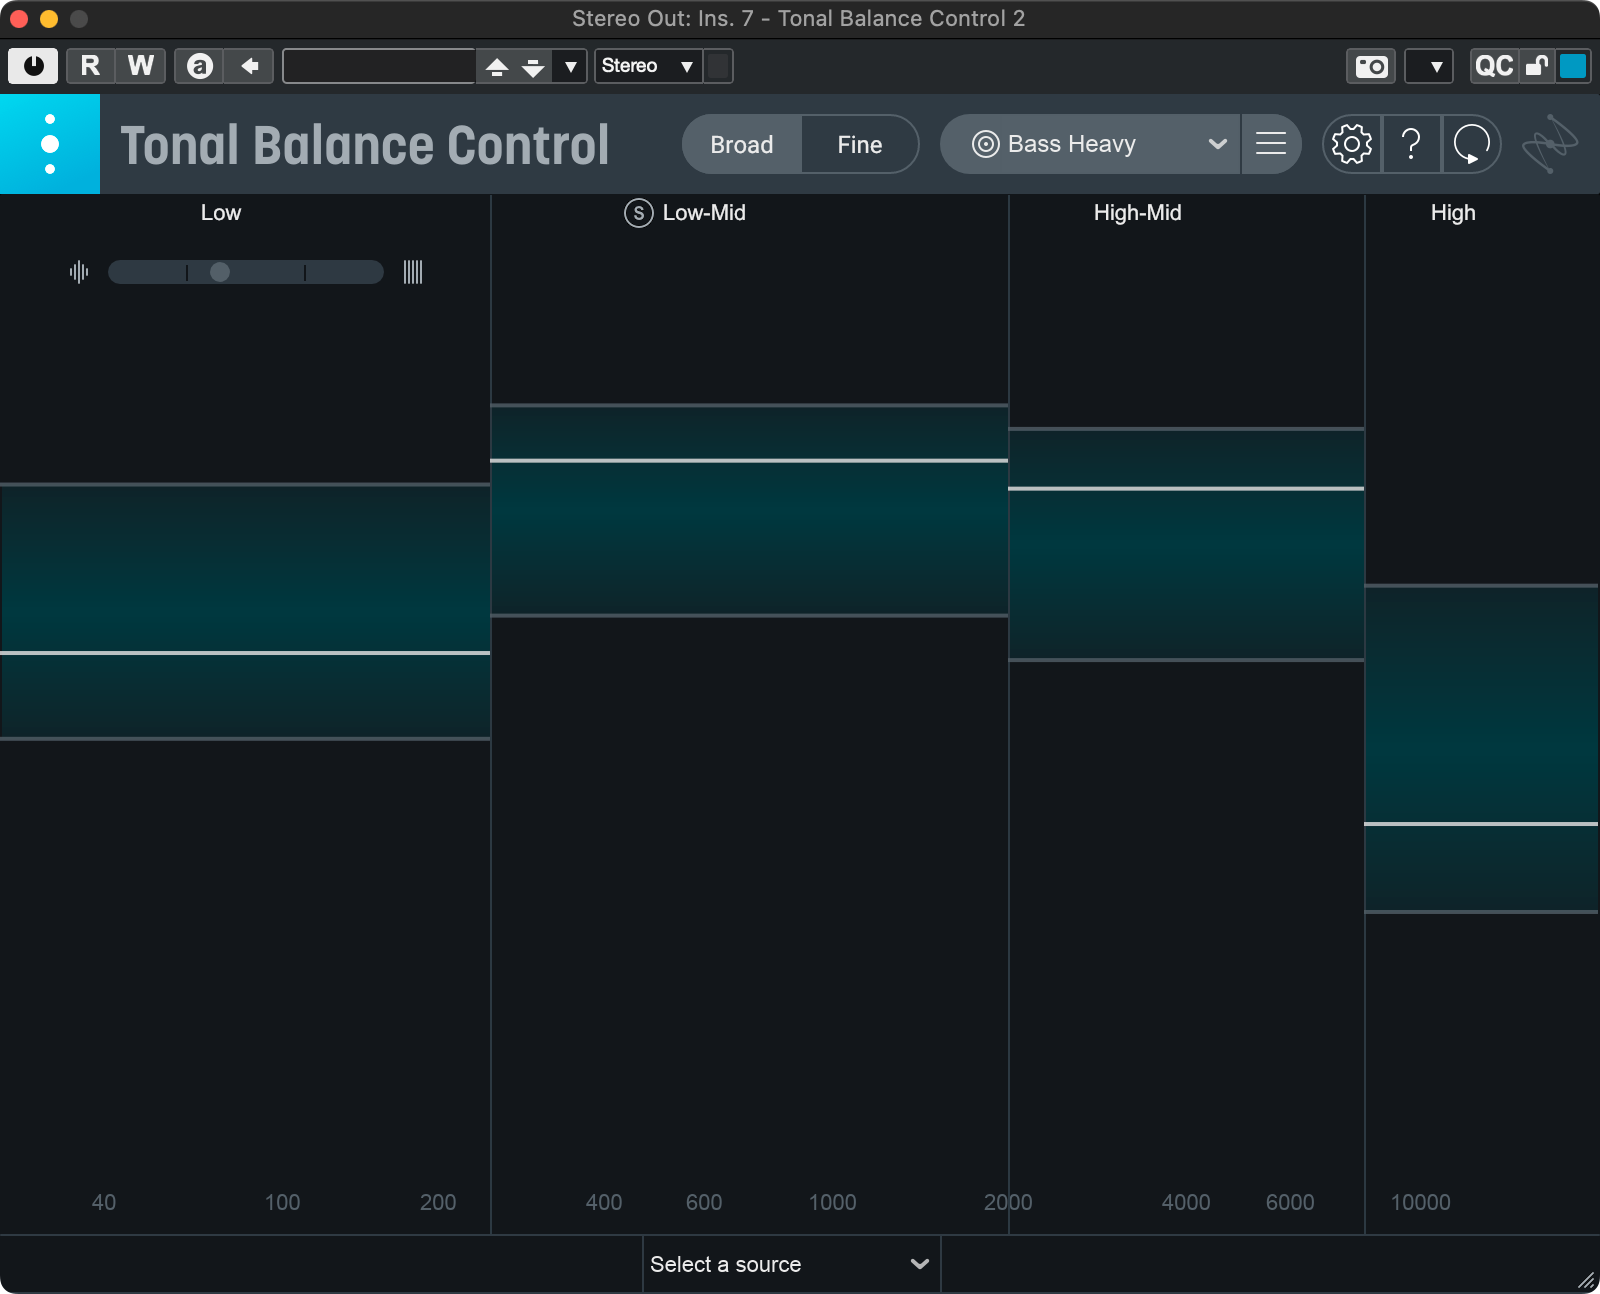Image resolution: width=1600 pixels, height=1294 pixels.
Task: Switch to the Fine view
Action: [x=860, y=144]
